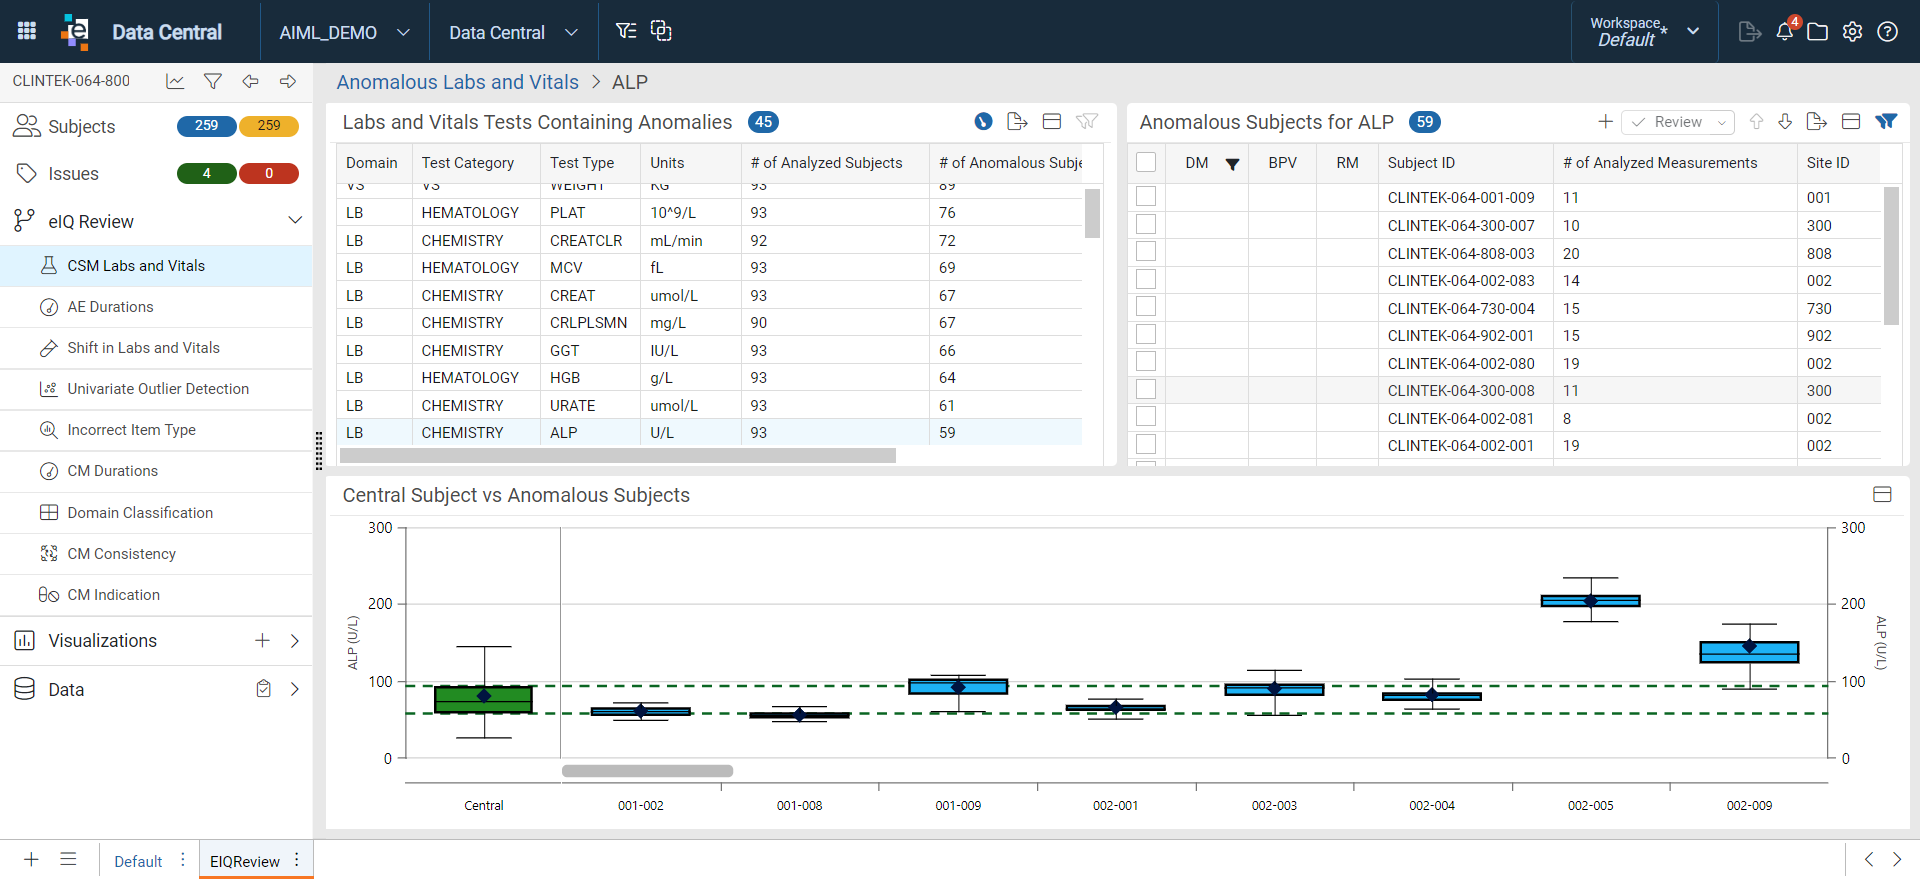Select Univariate Outlier Detection menu item
The width and height of the screenshot is (1920, 879).
point(157,389)
